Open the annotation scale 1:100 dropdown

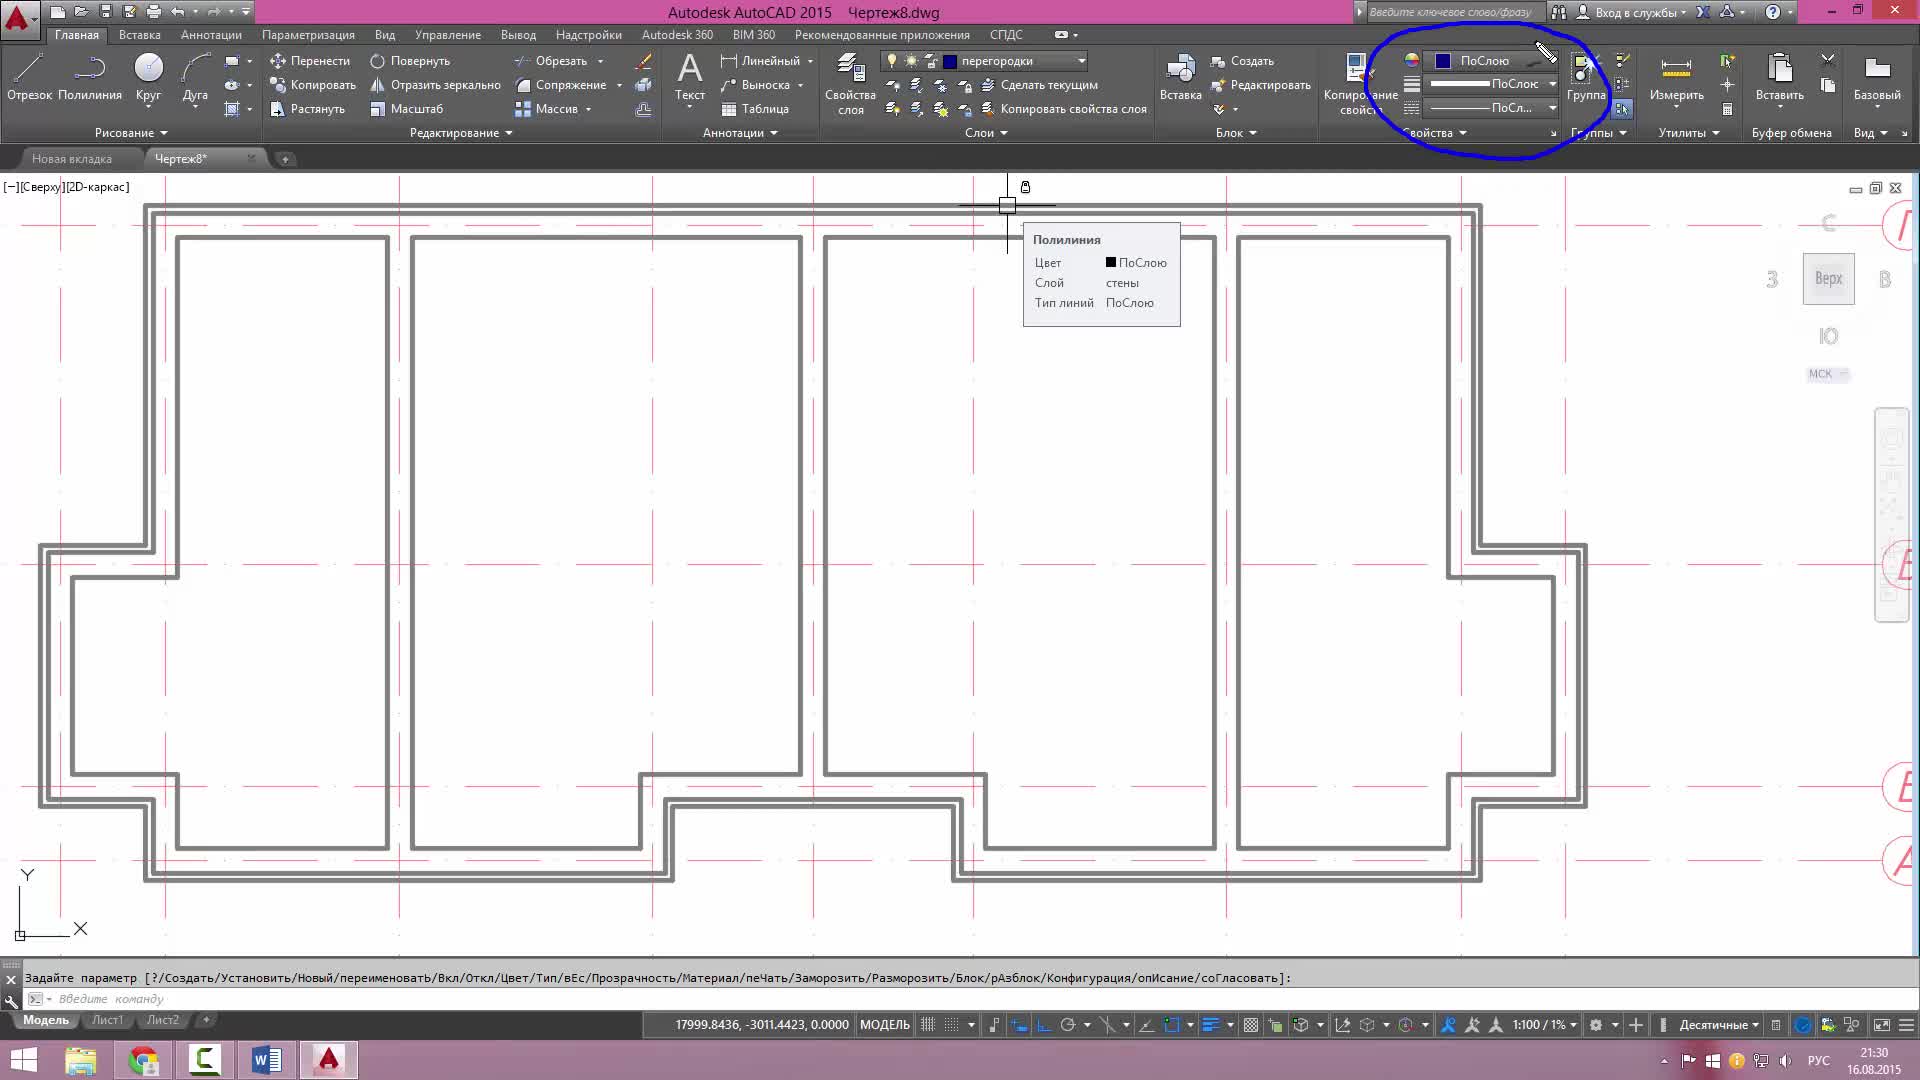pyautogui.click(x=1545, y=1025)
